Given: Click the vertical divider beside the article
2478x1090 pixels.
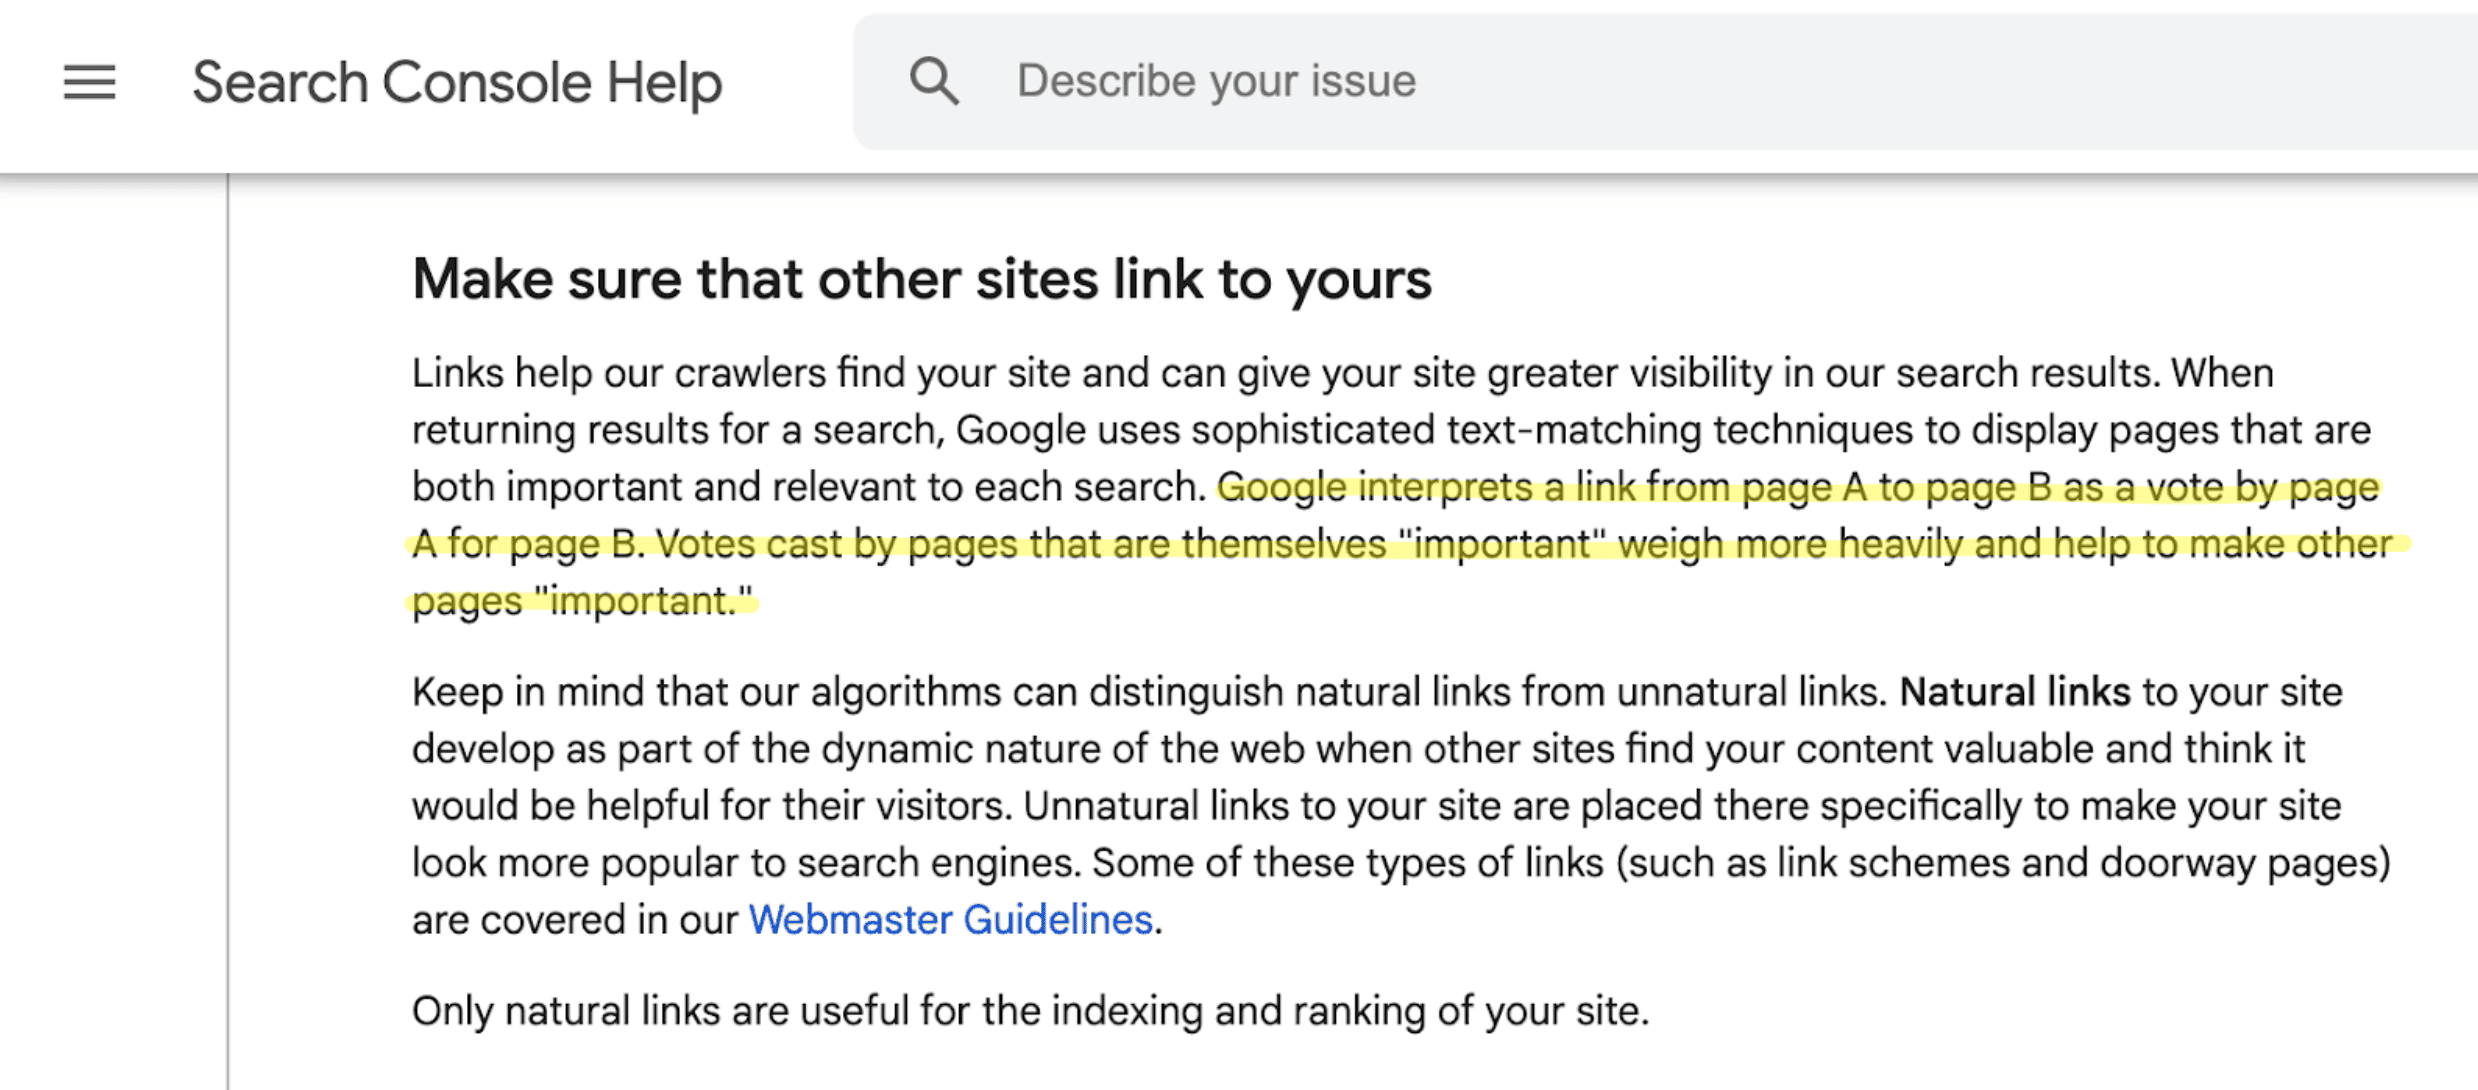Looking at the screenshot, I should click(x=228, y=630).
